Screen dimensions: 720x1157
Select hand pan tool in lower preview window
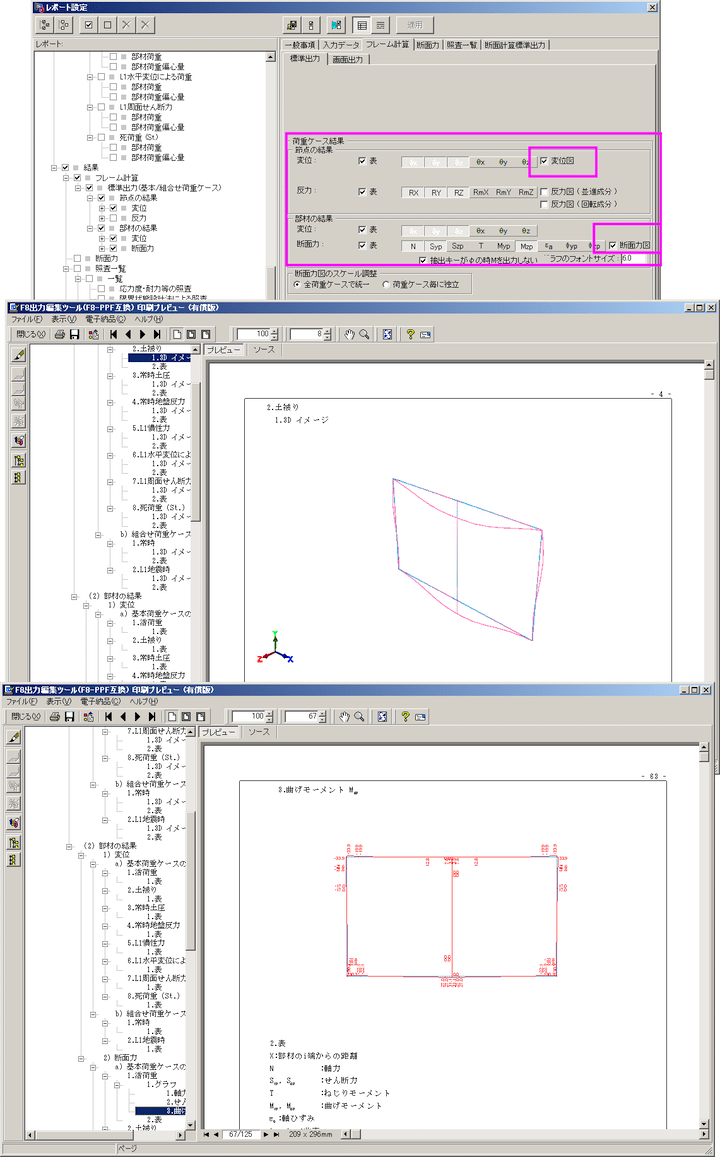pos(345,716)
